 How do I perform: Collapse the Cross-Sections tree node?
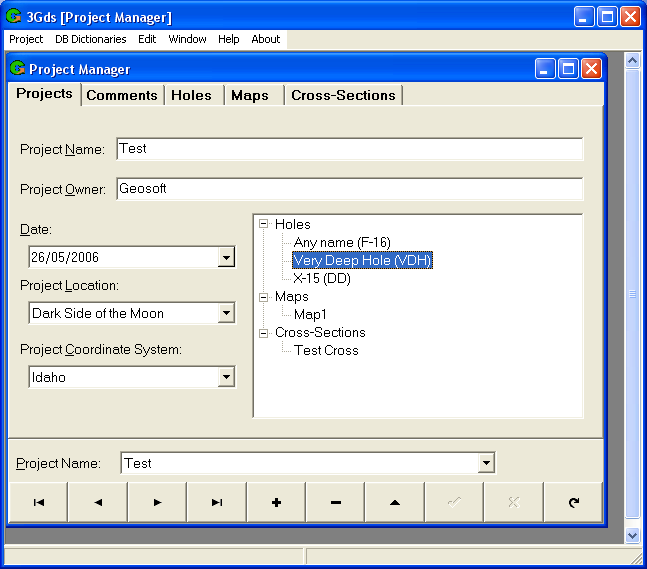coord(263,333)
